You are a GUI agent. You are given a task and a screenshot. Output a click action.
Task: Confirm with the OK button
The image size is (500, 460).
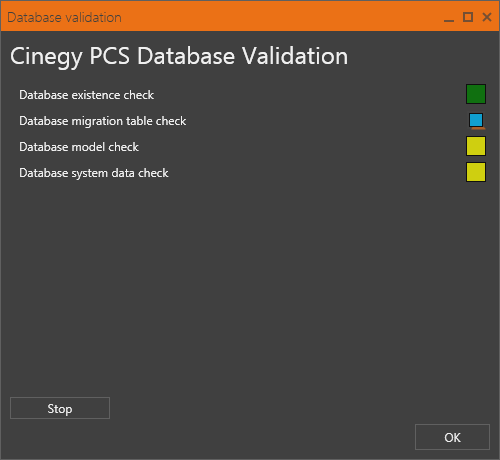[x=452, y=437]
